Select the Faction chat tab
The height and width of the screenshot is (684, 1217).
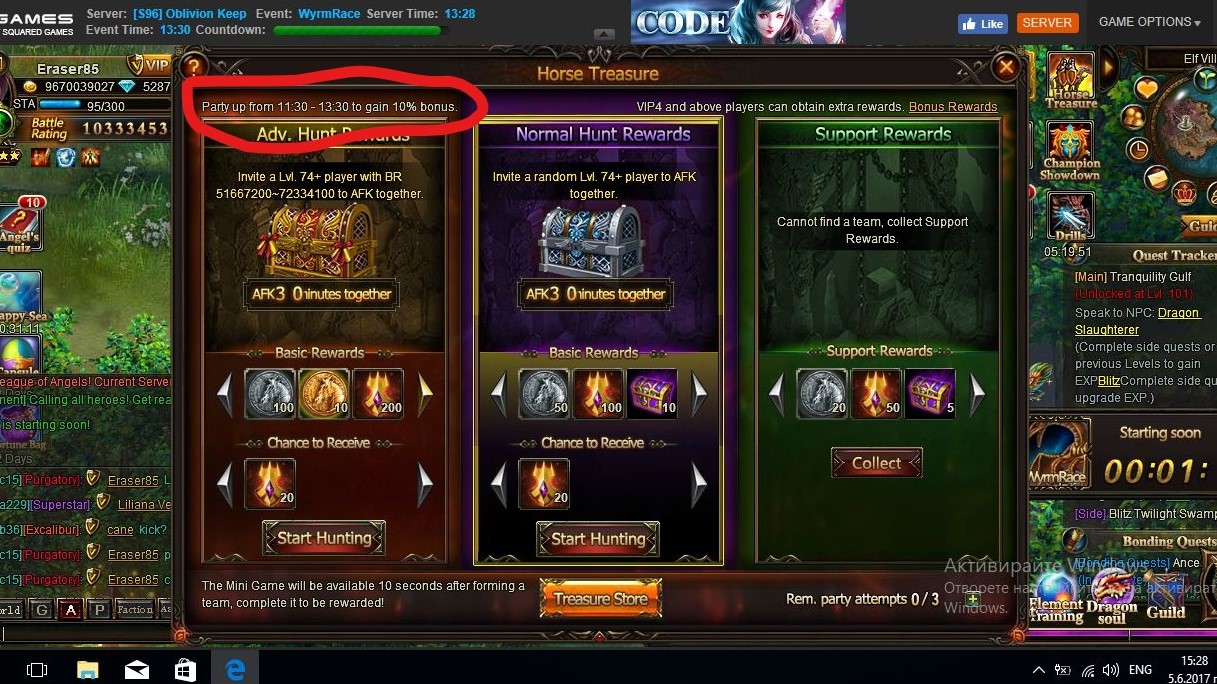(134, 609)
